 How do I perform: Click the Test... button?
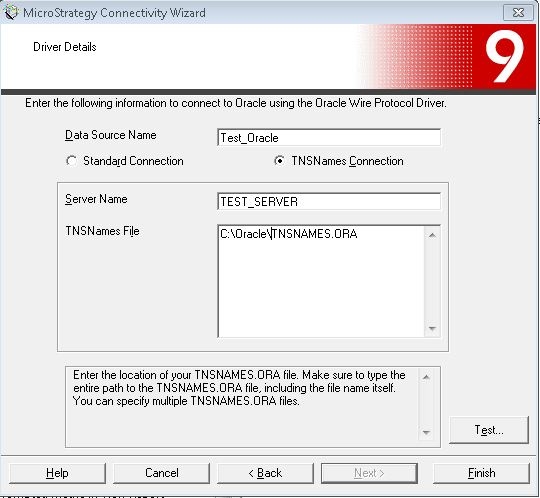click(x=489, y=430)
